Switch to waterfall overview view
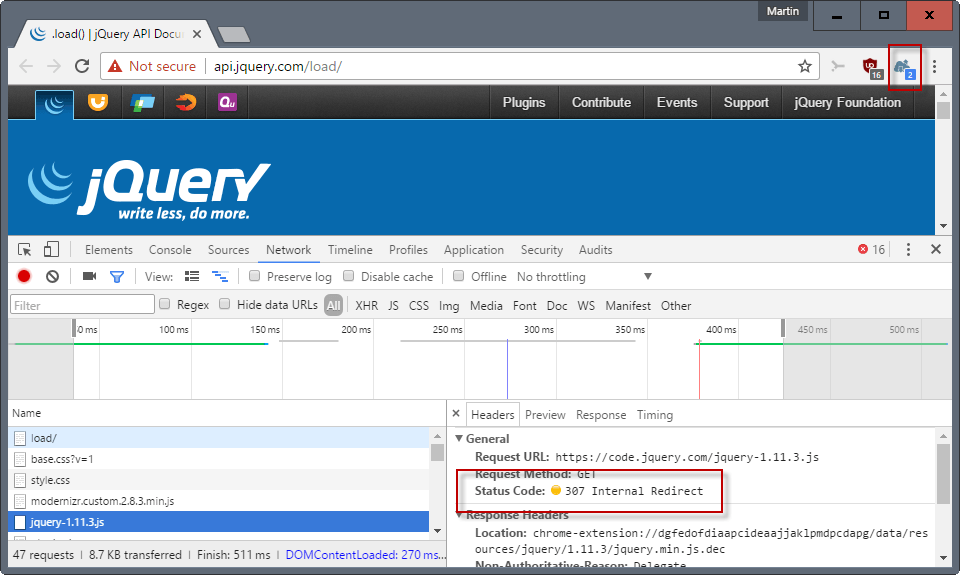Screen dimensions: 960x575 pyautogui.click(x=220, y=276)
